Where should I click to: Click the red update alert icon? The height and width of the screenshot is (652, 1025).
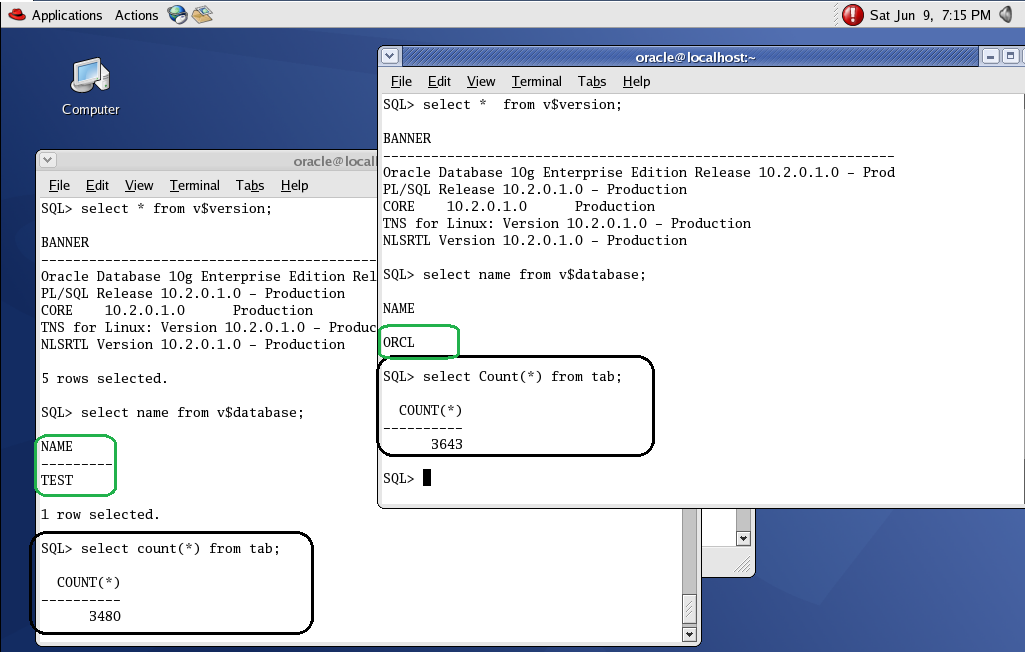tap(852, 15)
